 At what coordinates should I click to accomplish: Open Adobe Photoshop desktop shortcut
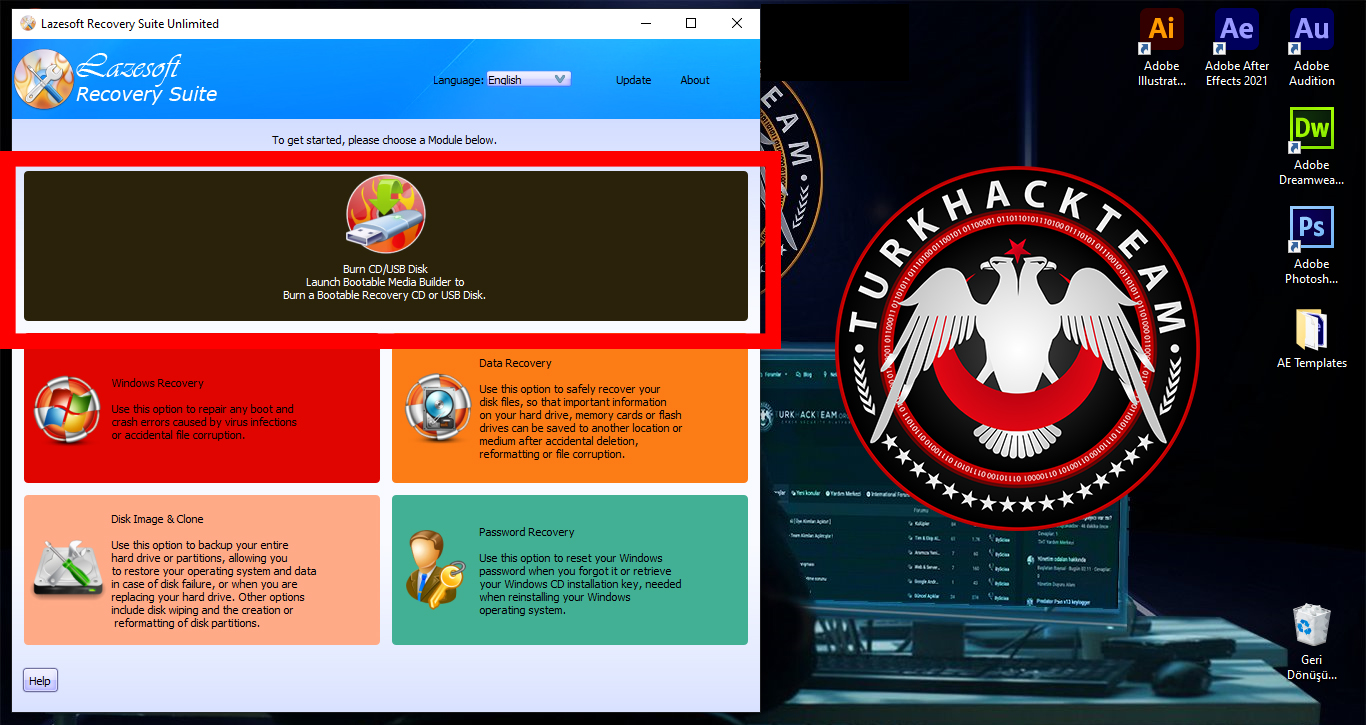1311,246
